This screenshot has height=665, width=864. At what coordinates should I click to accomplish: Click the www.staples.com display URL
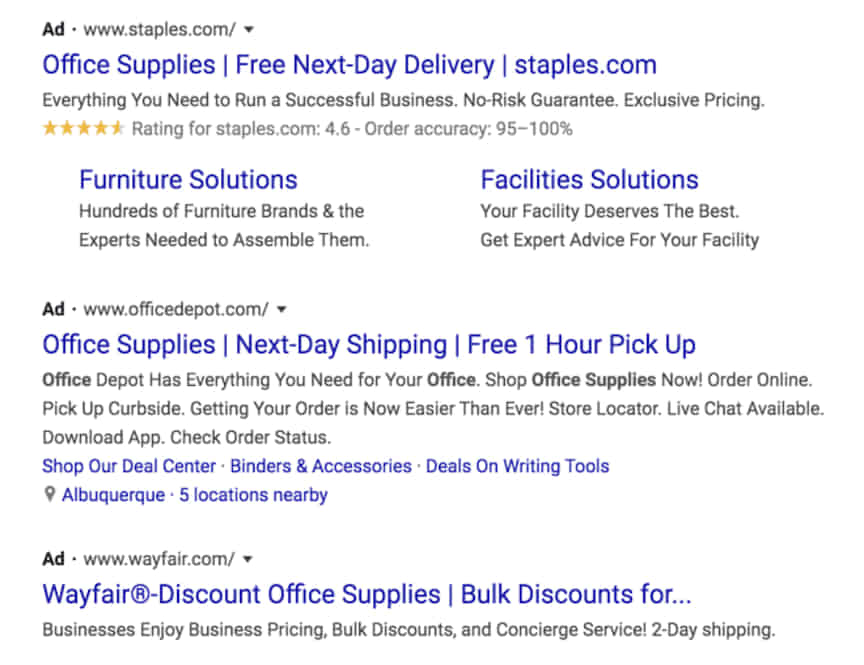pyautogui.click(x=159, y=30)
